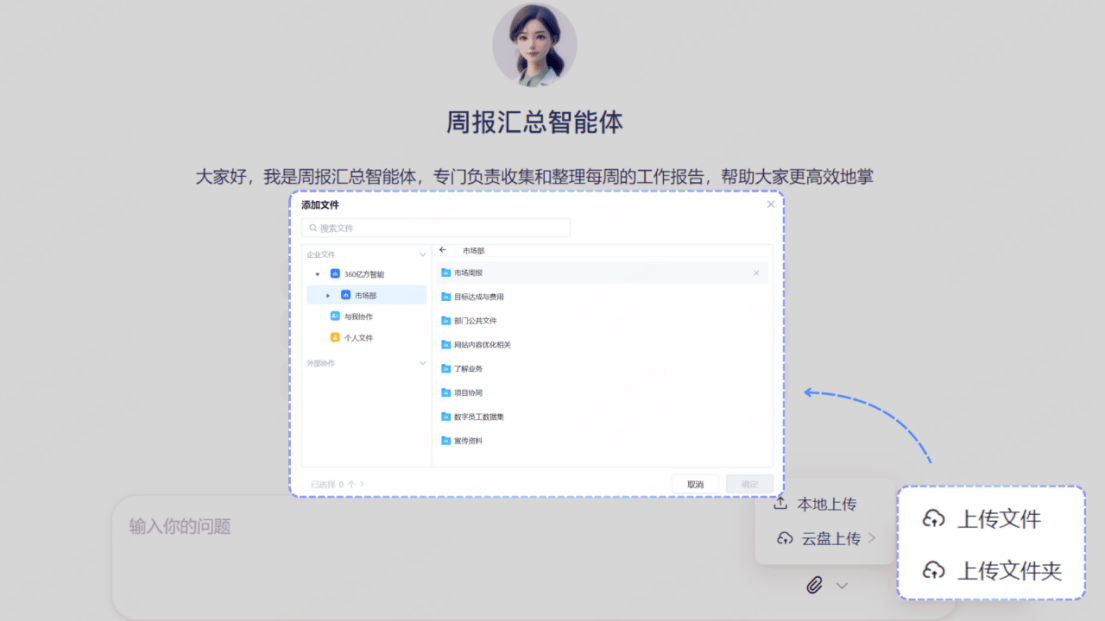
Task: Remove selection with X on 市场周报 row
Action: click(756, 273)
